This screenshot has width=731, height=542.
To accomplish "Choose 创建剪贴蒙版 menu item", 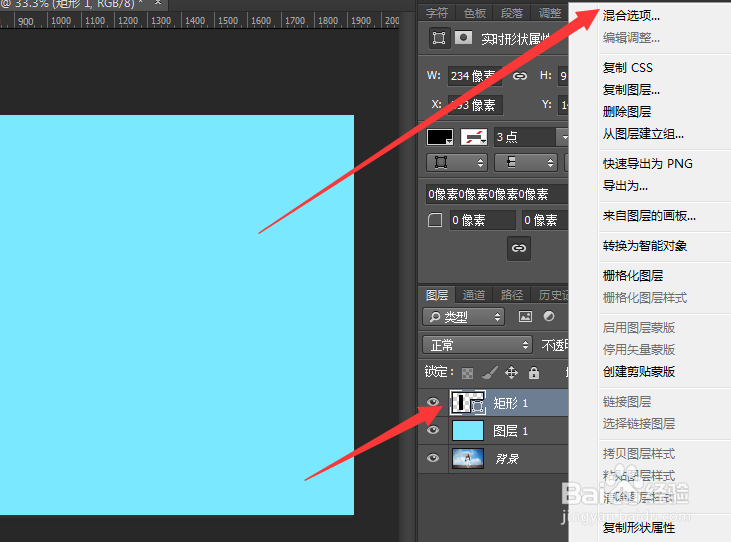I will [x=639, y=371].
